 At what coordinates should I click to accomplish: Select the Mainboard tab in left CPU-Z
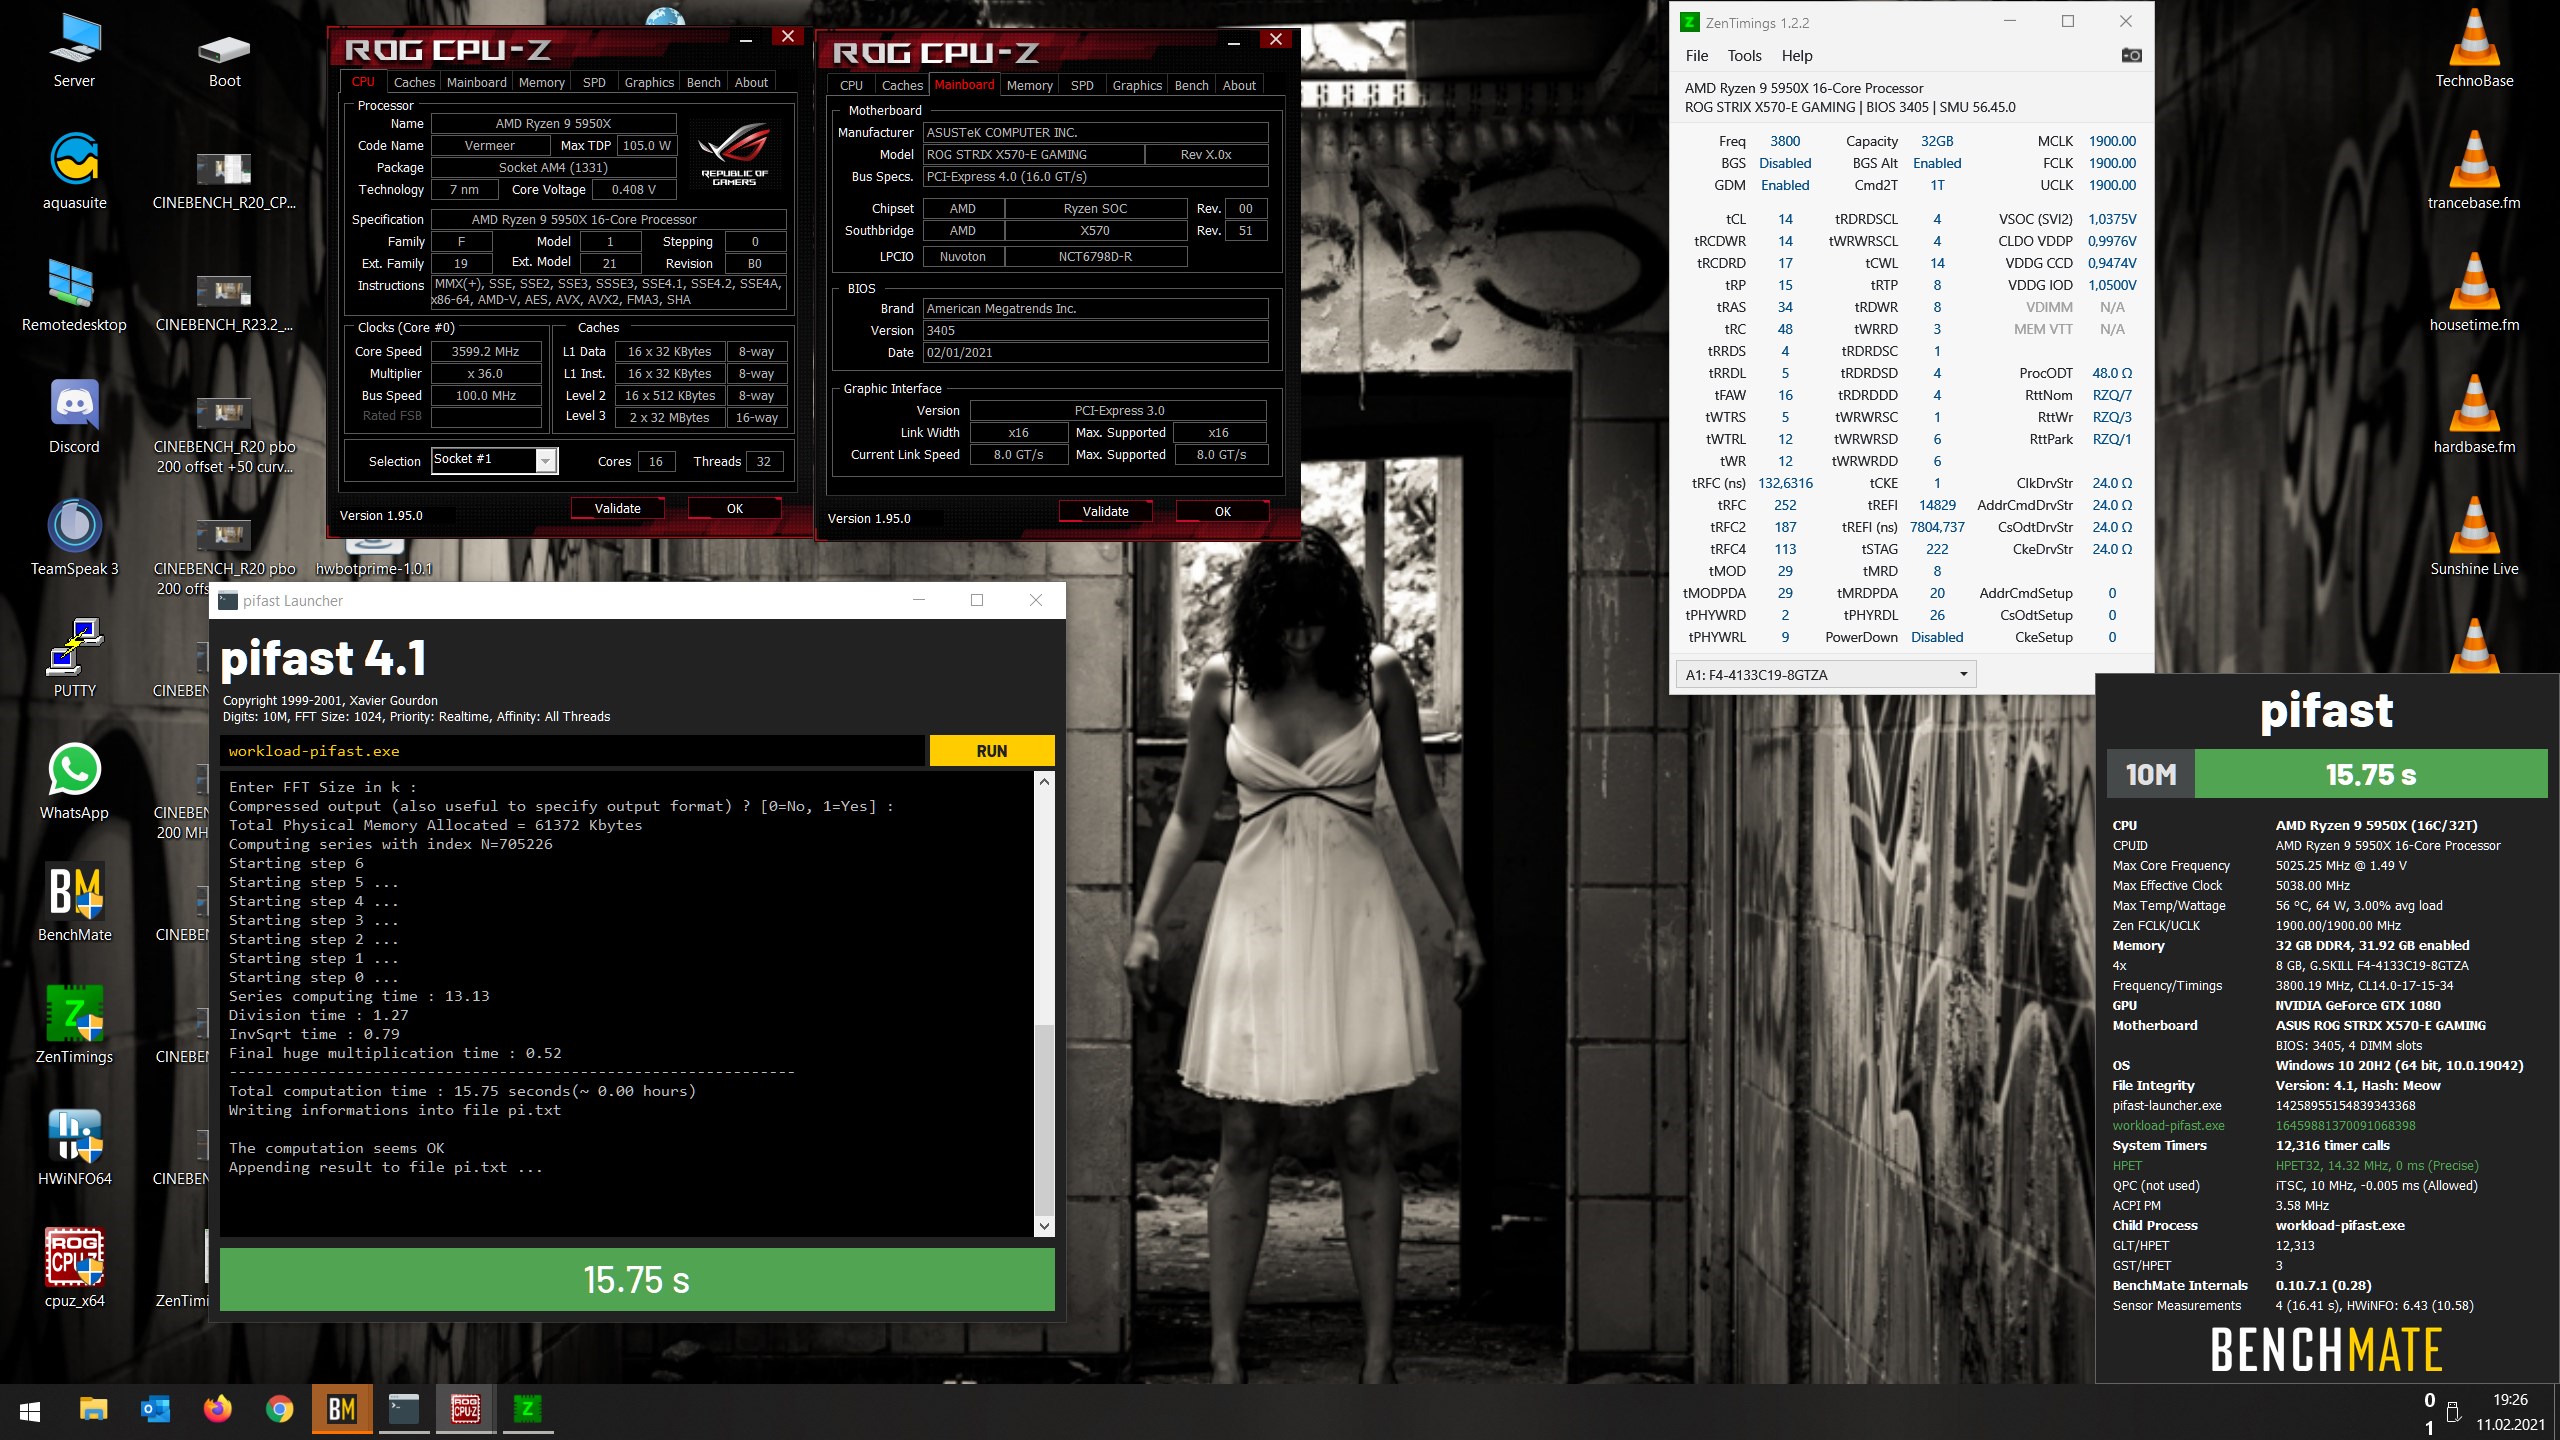coord(476,82)
